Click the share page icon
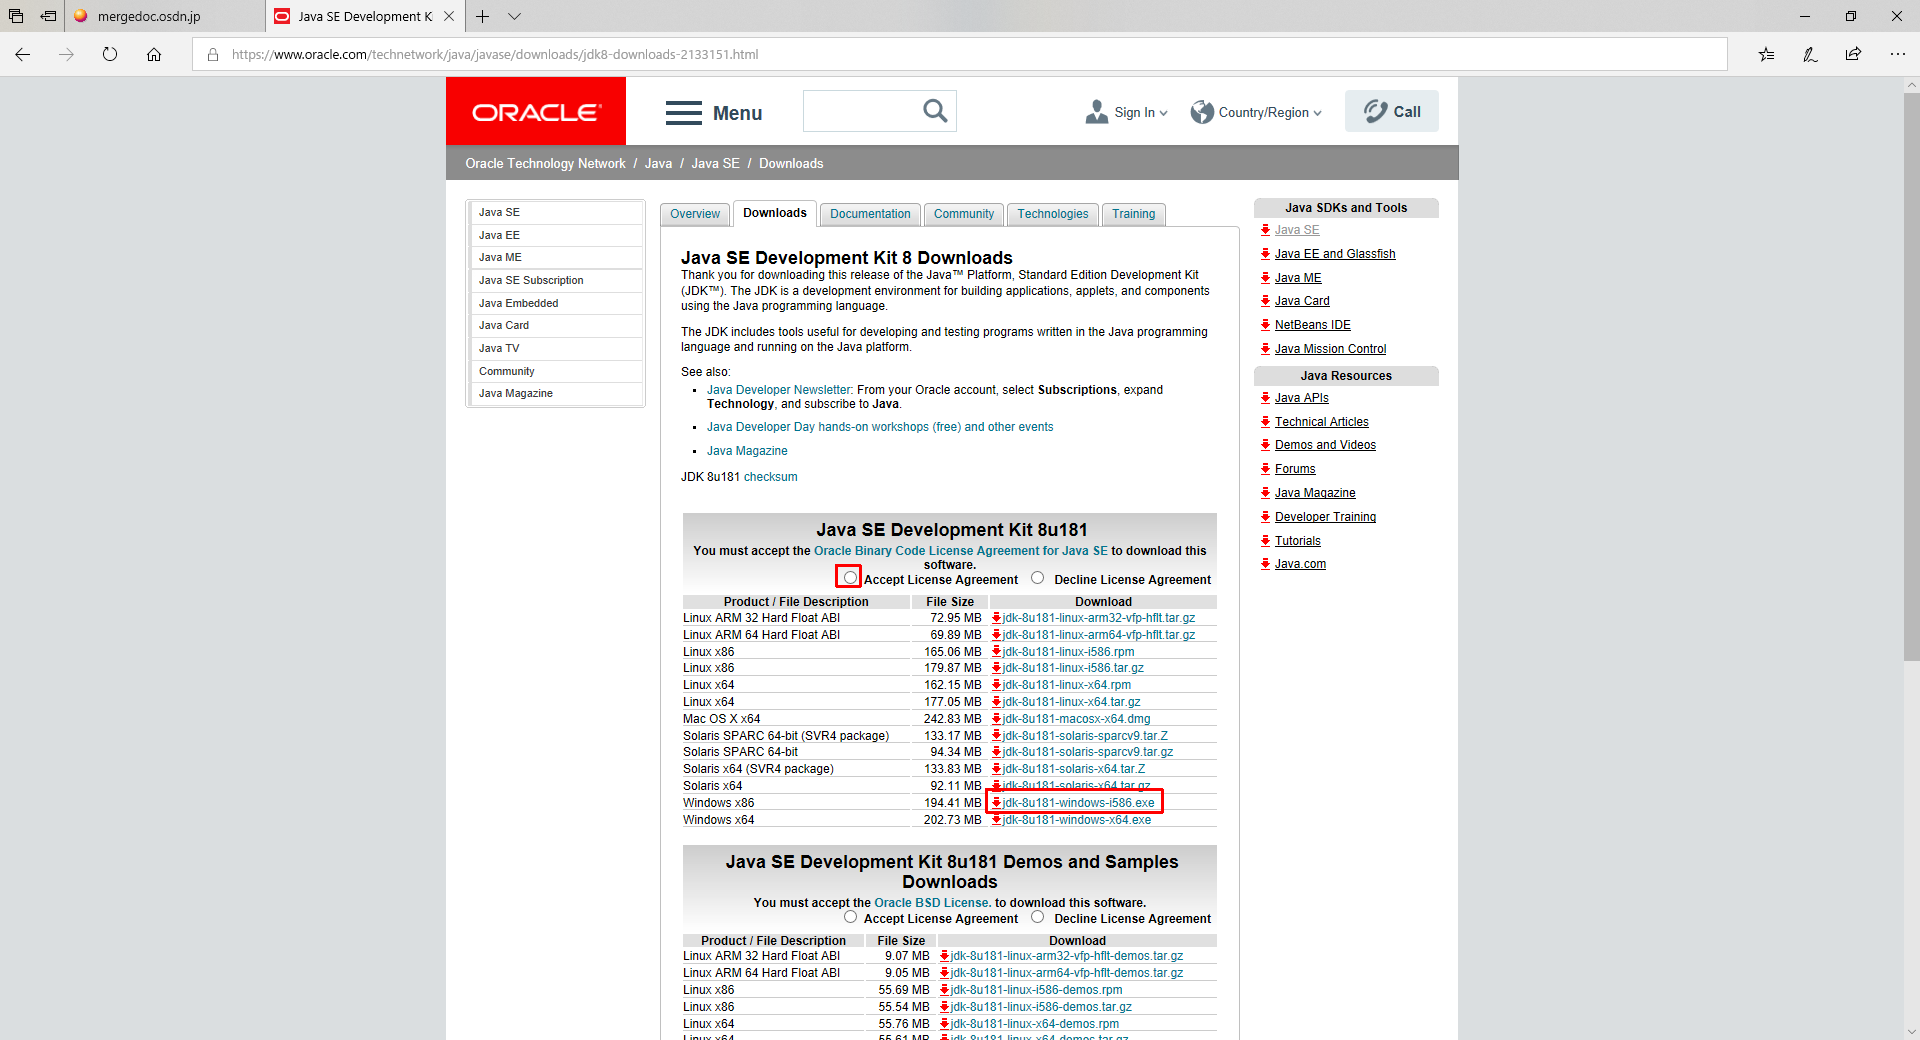Screen dimensions: 1920x1040 pos(1853,54)
